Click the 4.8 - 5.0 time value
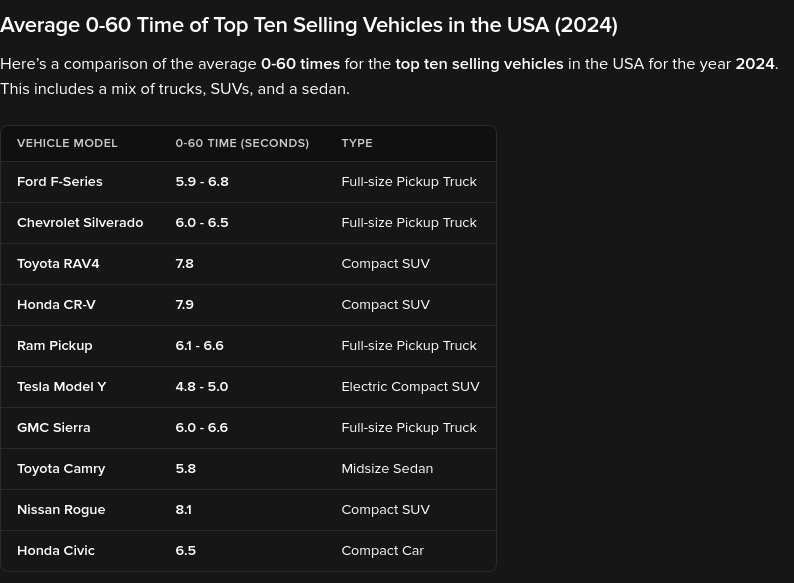 pos(202,387)
